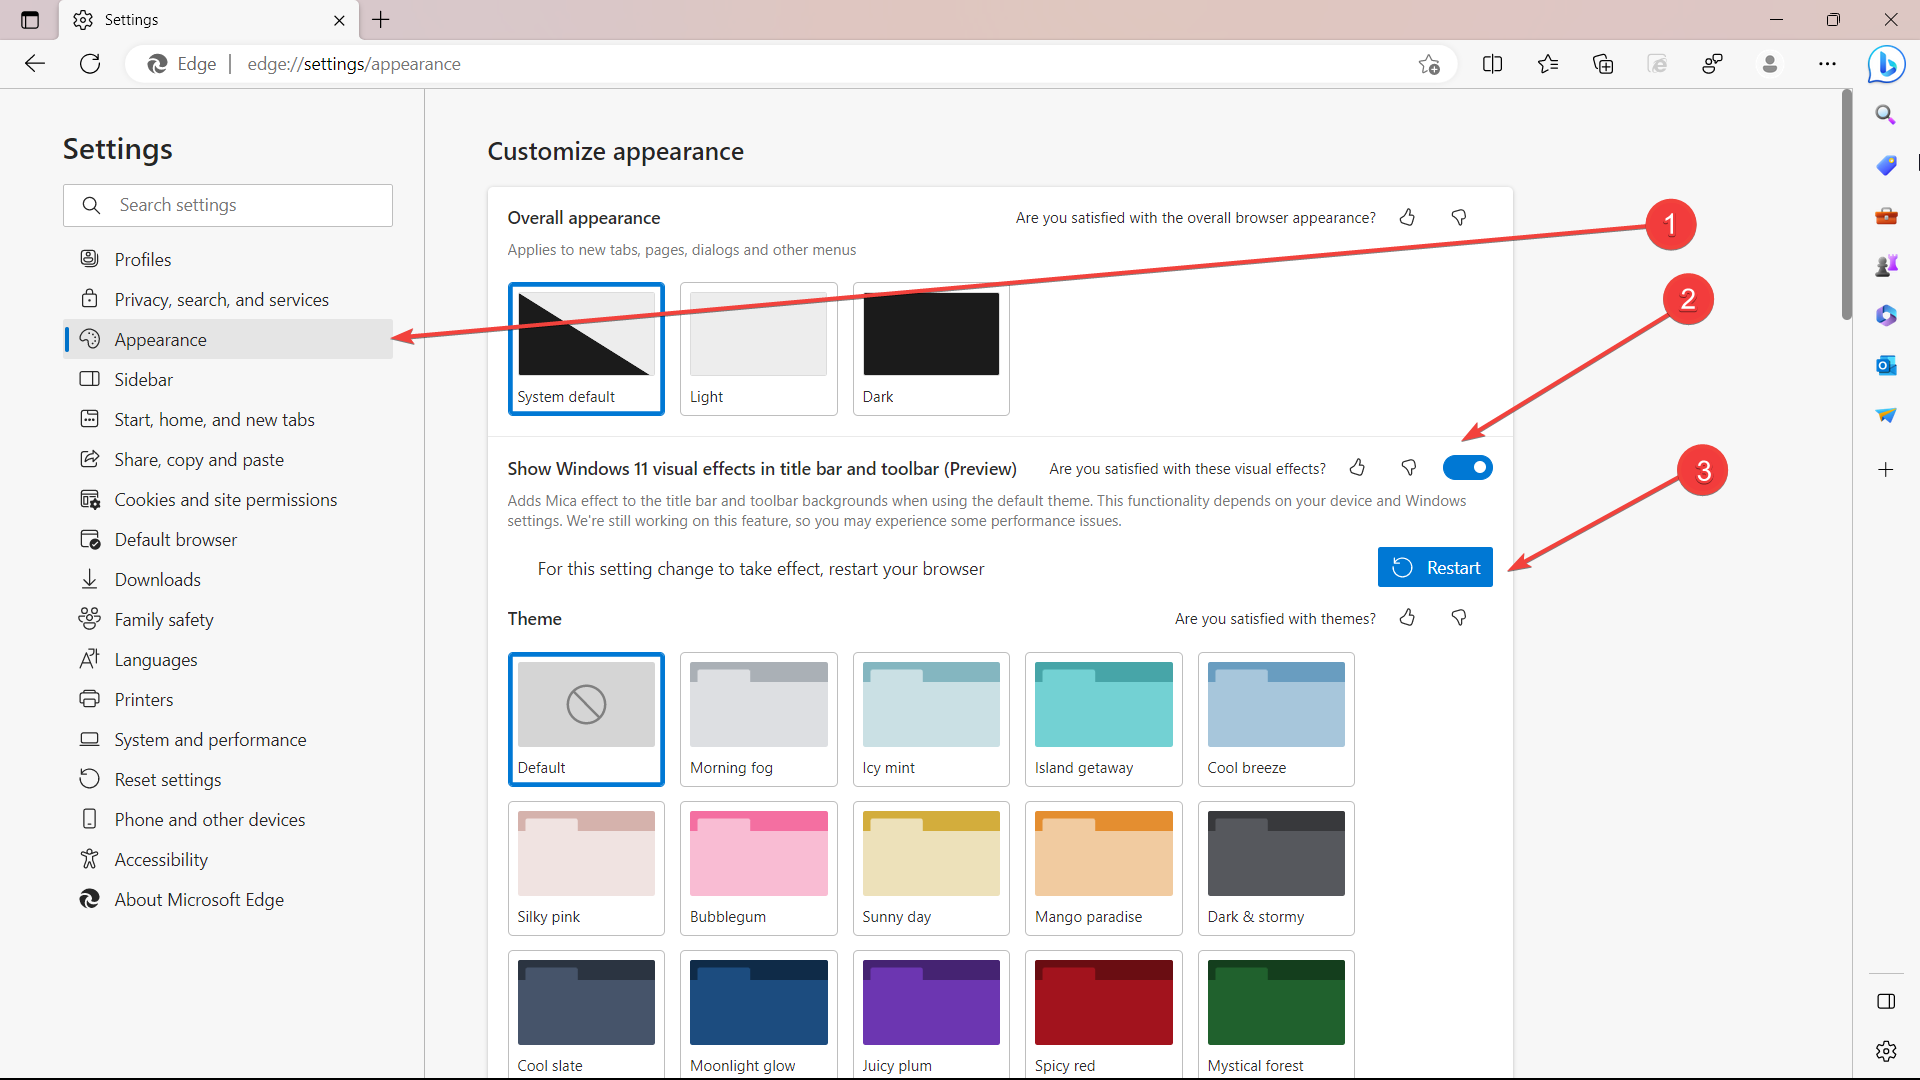Viewport: 1920px width, 1080px height.
Task: Click the Tools briefcase sidebar icon
Action: [x=1886, y=215]
